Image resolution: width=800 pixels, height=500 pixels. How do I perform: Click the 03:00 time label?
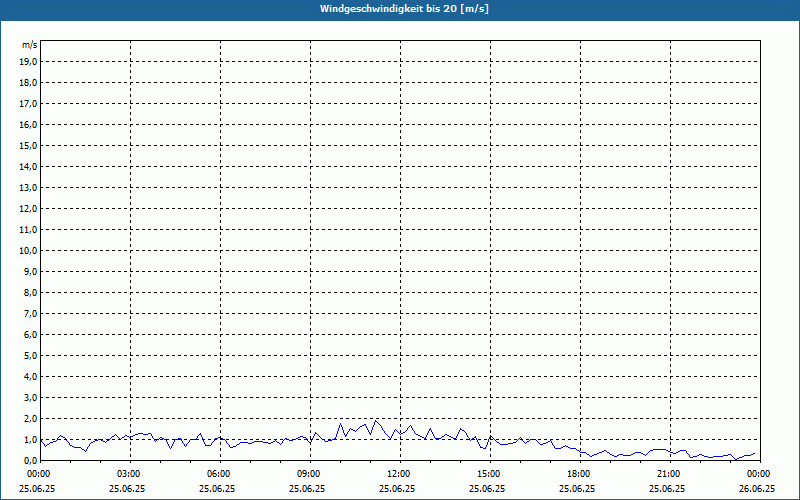(x=128, y=474)
